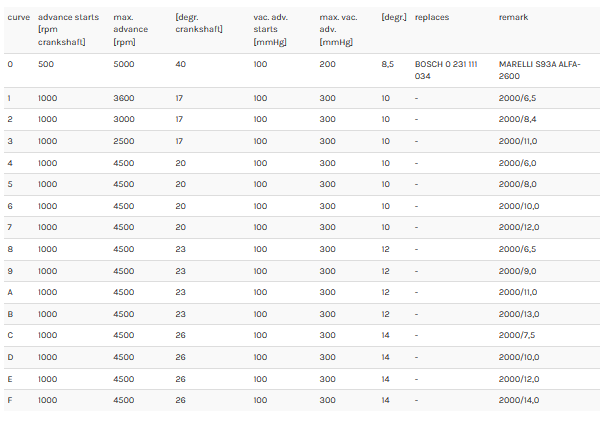Image resolution: width=606 pixels, height=425 pixels.
Task: Click the curve F row label
Action: click(10, 400)
